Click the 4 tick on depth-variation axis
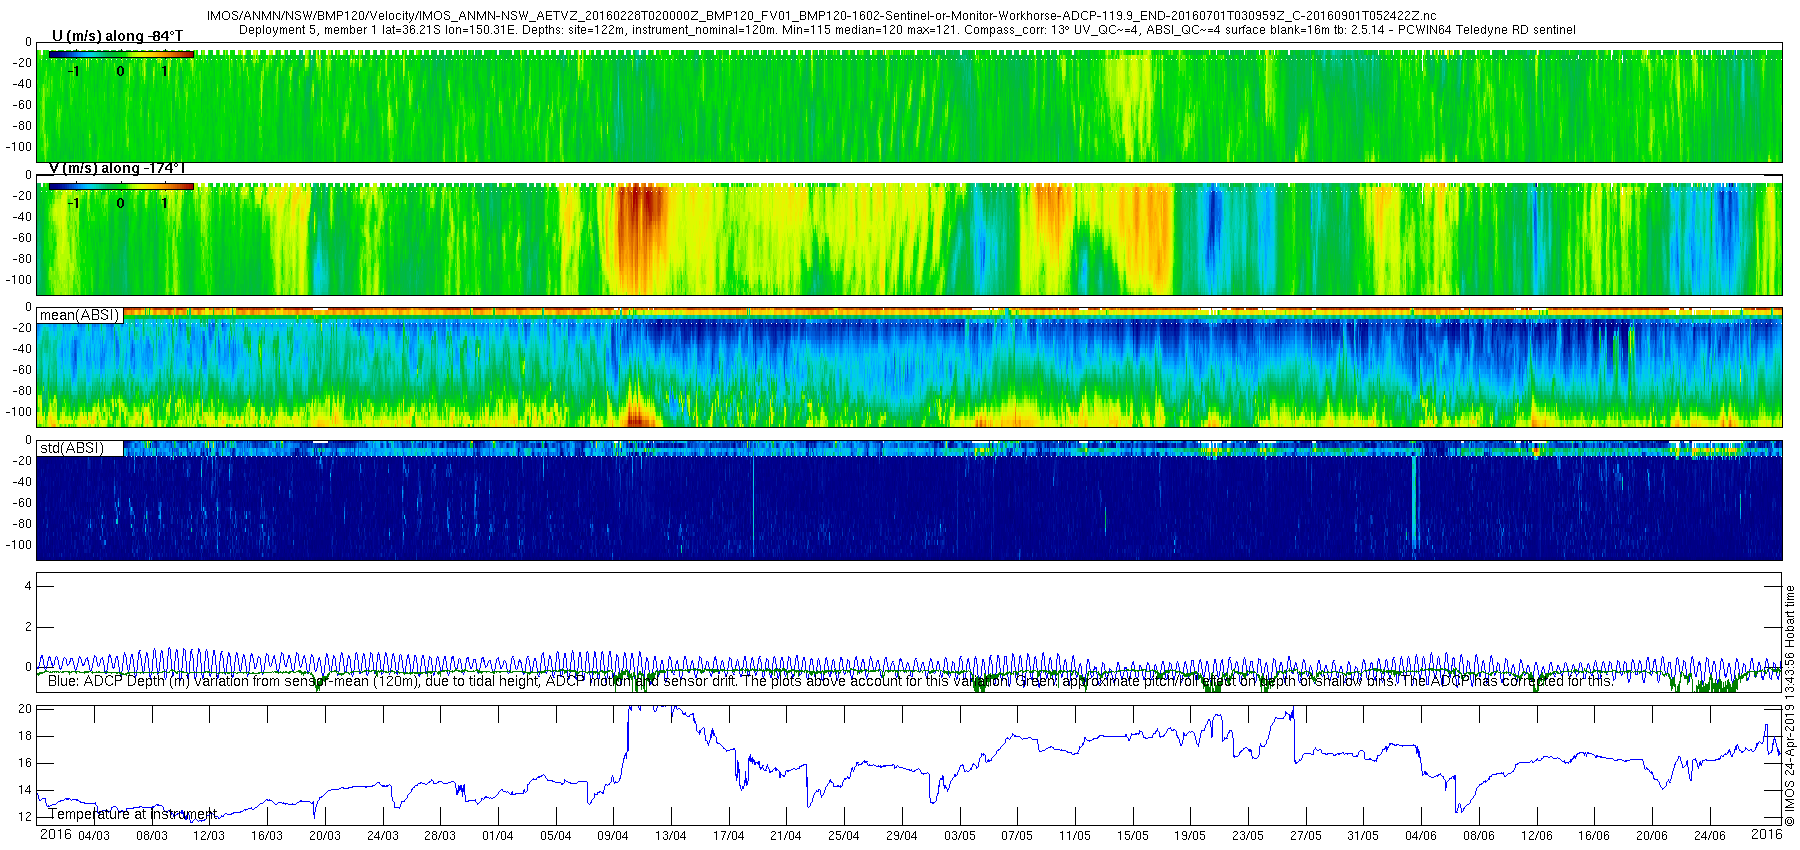 click(28, 586)
